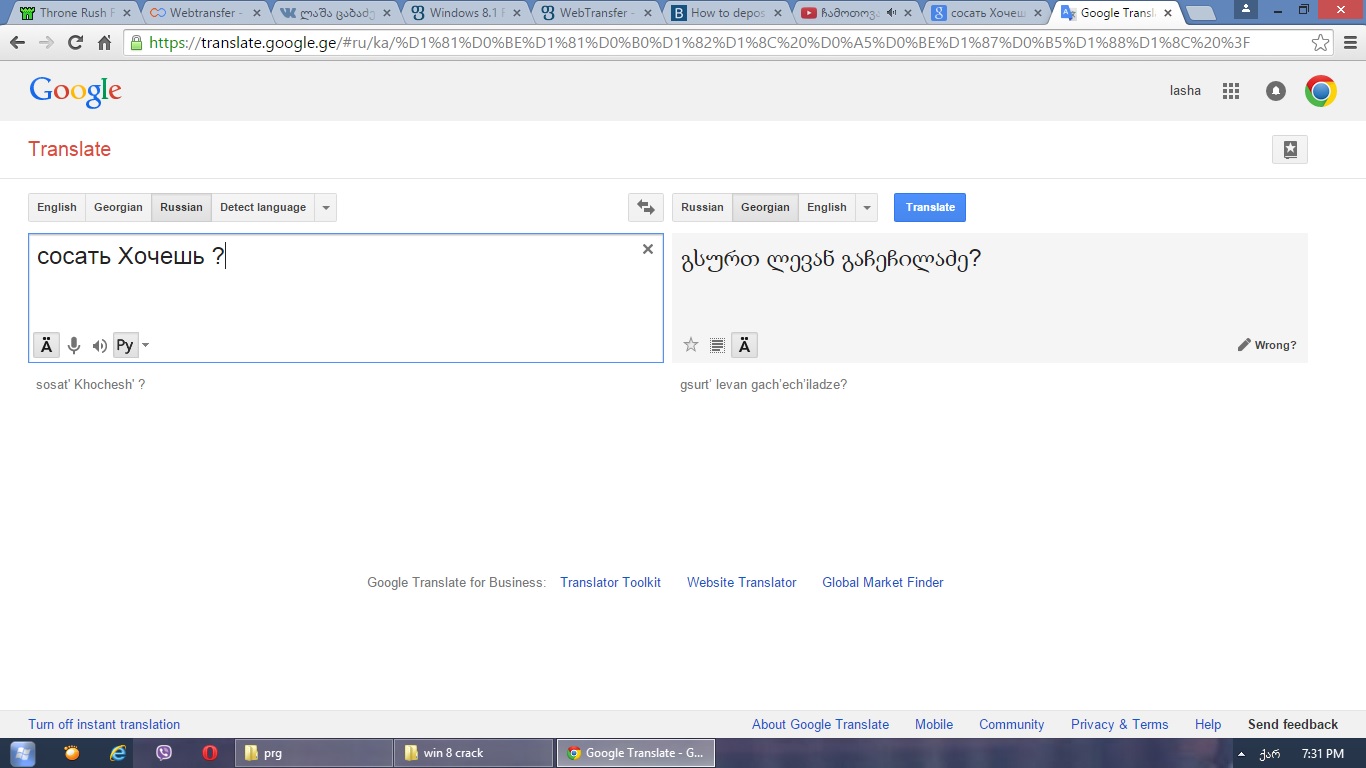Open Opera browser from the taskbar
Screen dimensions: 1366x768
(210, 753)
